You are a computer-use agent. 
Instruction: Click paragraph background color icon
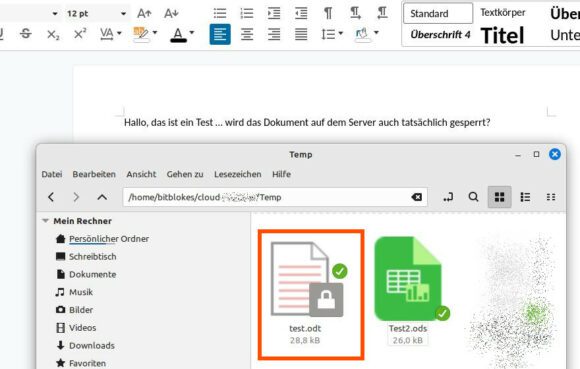click(x=362, y=34)
